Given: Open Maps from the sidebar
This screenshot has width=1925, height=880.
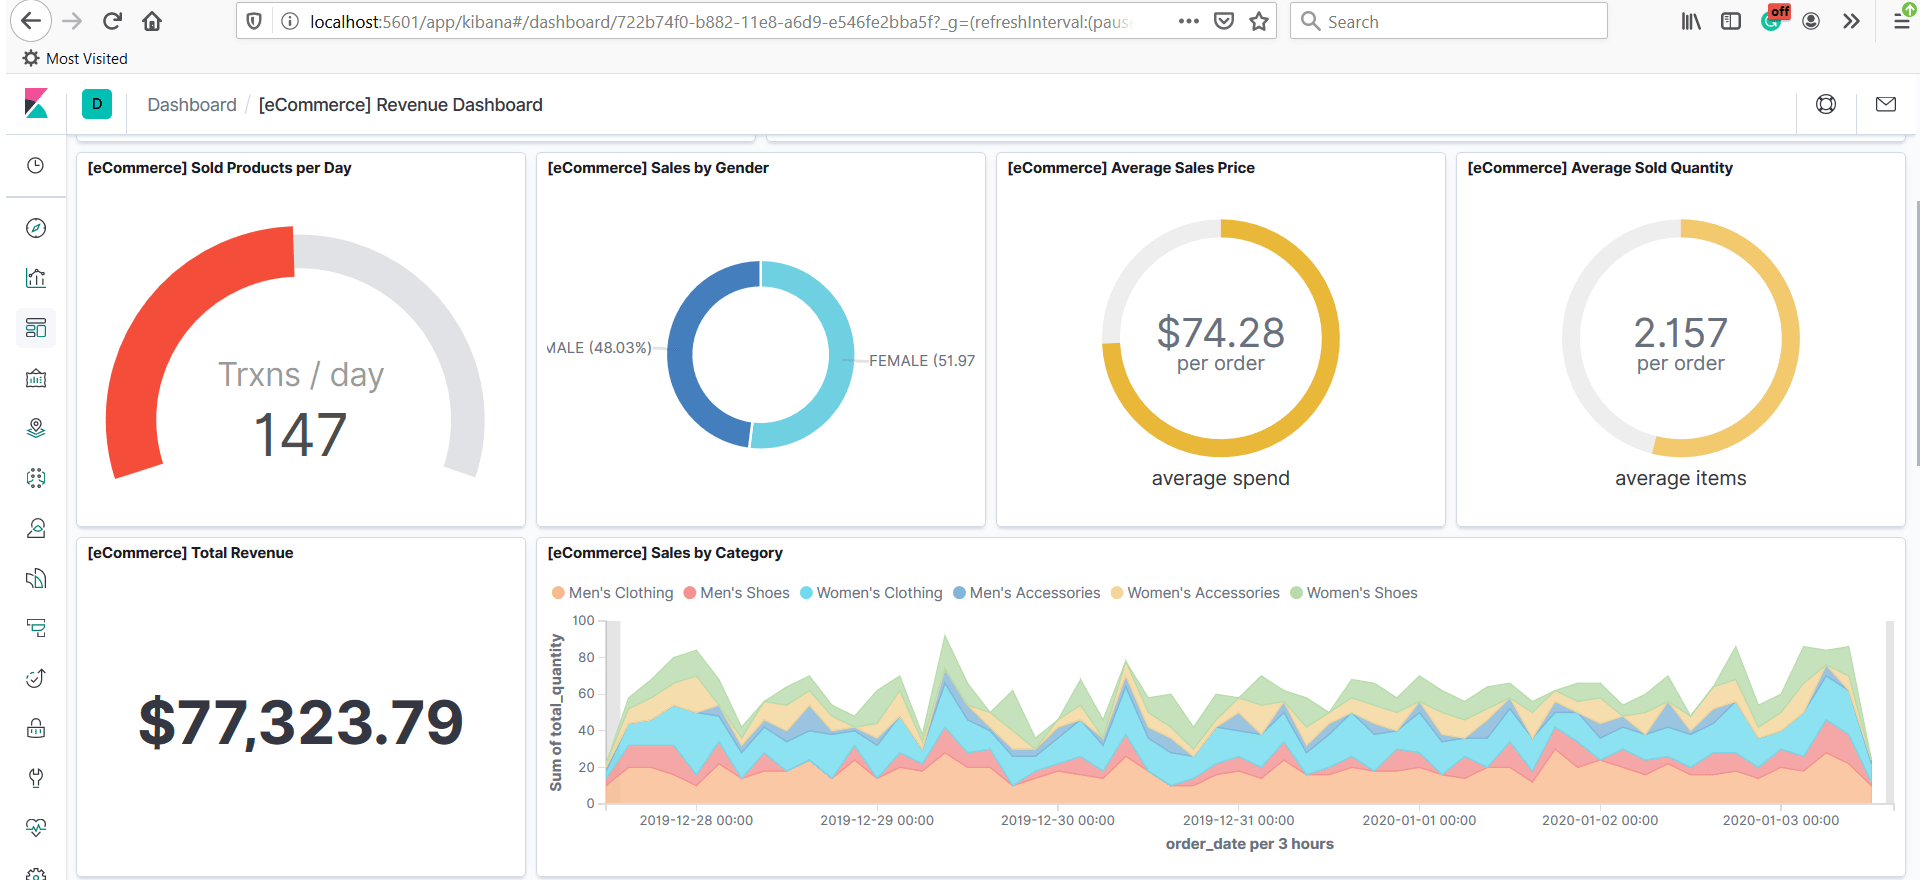Looking at the screenshot, I should 36,428.
